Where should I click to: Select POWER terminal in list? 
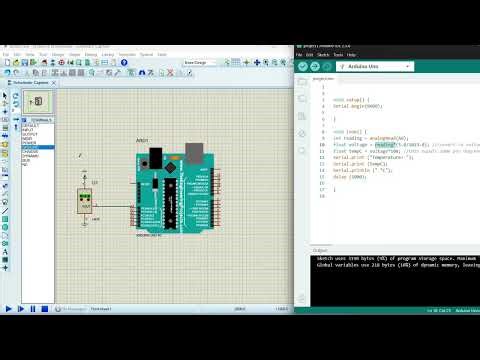coord(38,143)
